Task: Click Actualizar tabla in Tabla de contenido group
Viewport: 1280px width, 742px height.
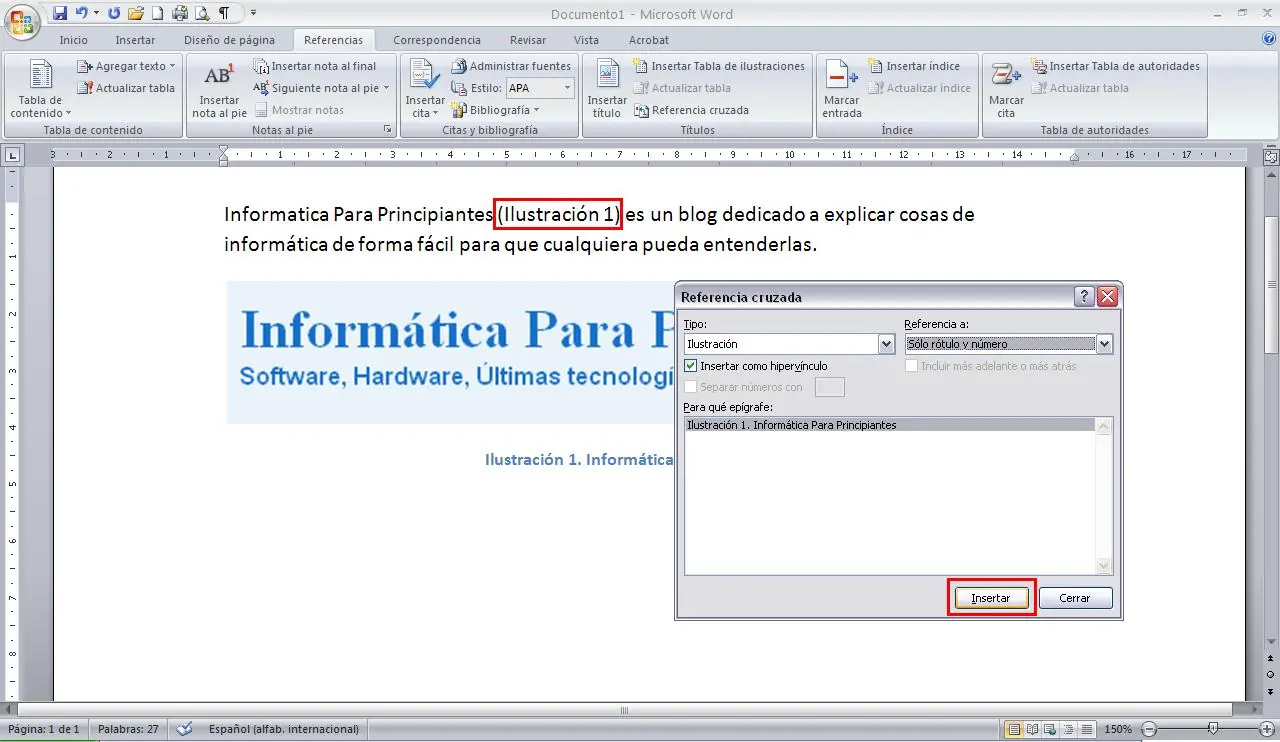Action: pos(126,88)
